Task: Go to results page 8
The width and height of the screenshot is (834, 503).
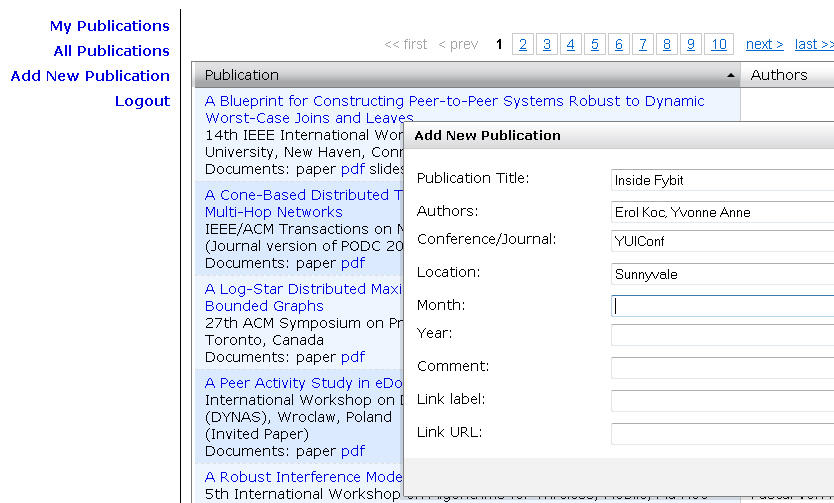Action: 666,44
